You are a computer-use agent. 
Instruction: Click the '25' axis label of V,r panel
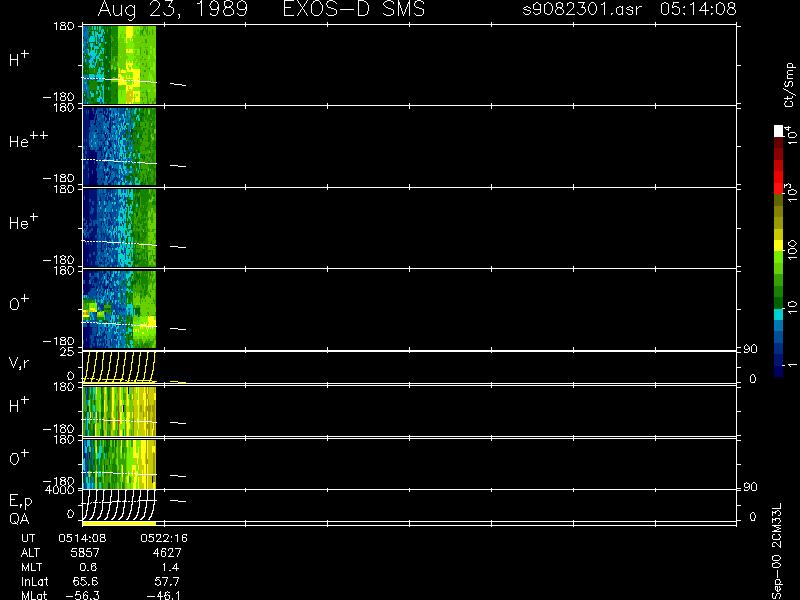(x=68, y=352)
